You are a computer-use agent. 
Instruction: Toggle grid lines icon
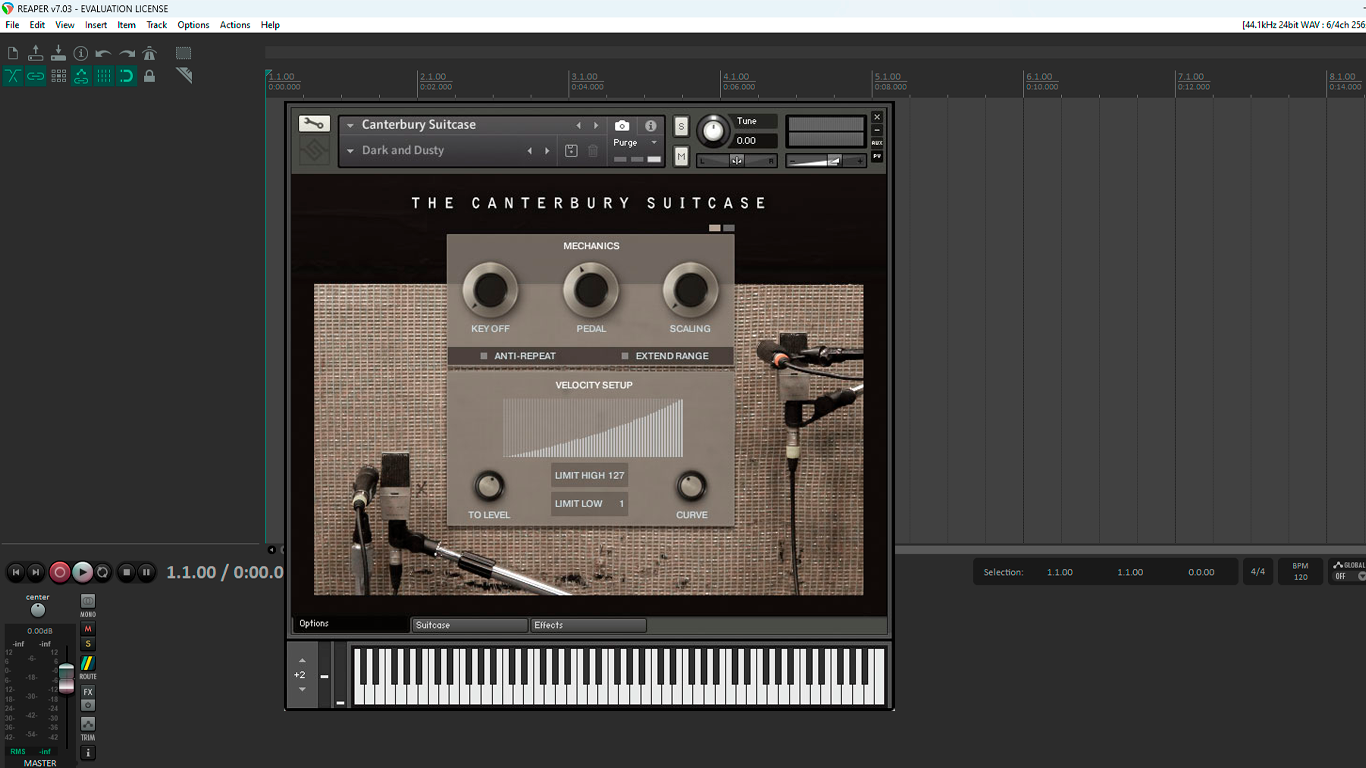(103, 76)
